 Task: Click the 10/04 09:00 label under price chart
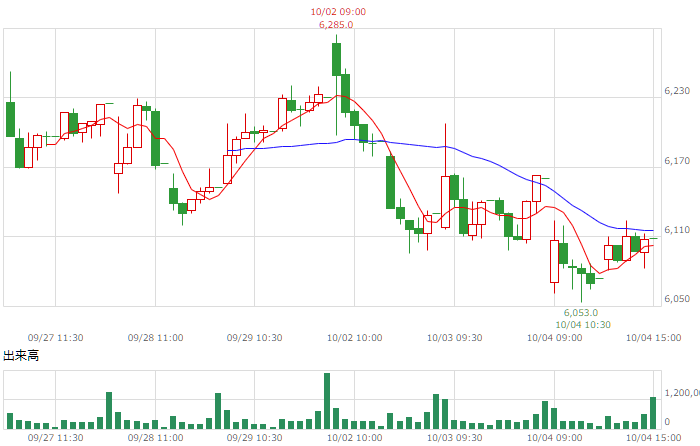pyautogui.click(x=554, y=338)
